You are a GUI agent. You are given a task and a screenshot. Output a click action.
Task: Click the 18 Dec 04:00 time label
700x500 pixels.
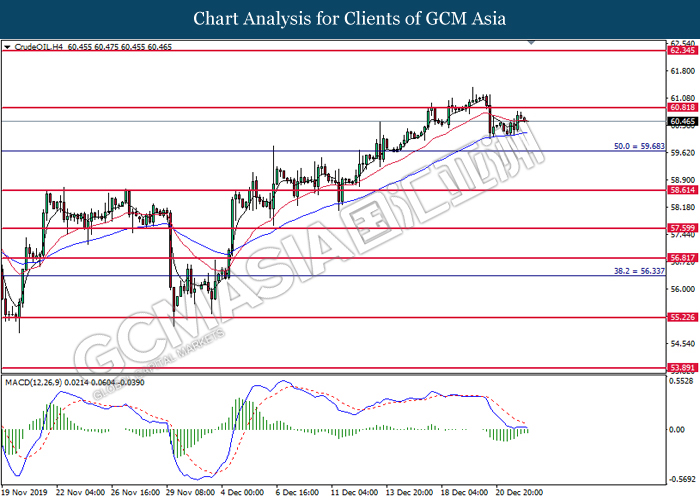click(465, 492)
